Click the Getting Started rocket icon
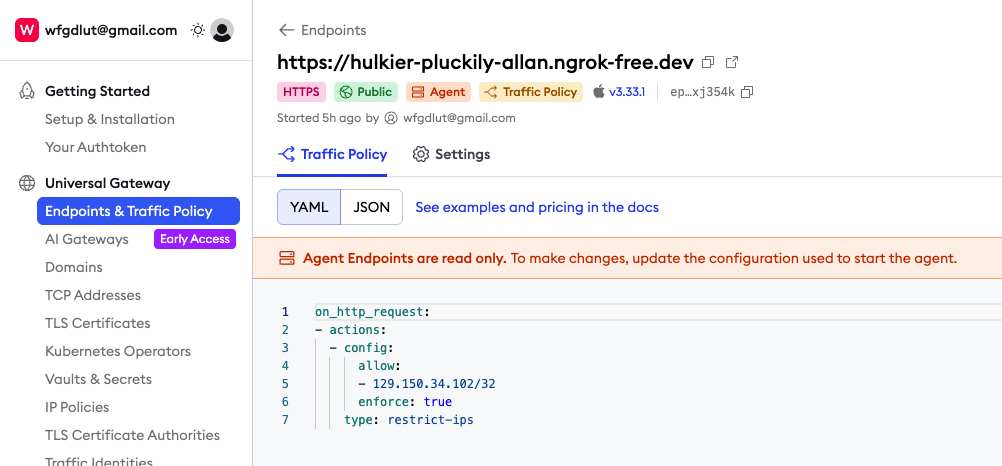This screenshot has height=466, width=1002. click(27, 91)
